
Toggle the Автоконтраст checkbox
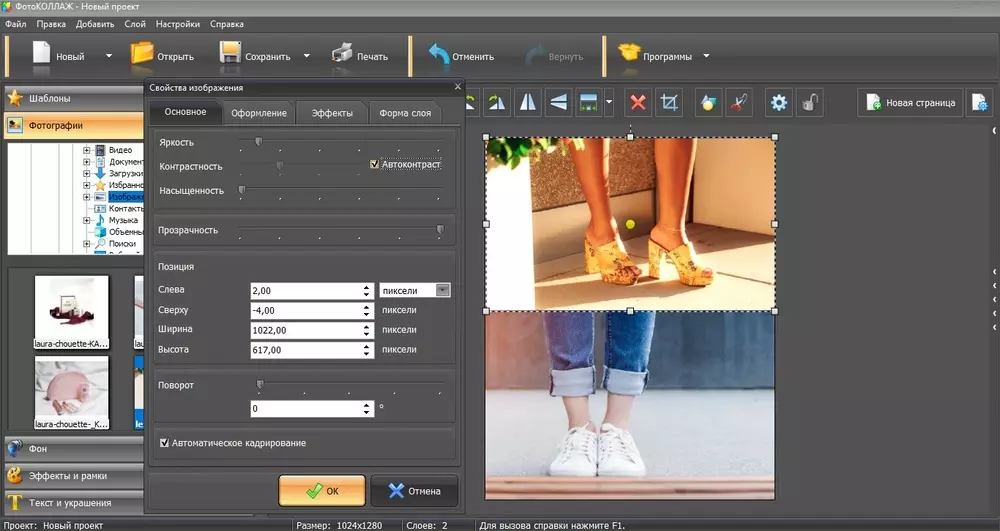click(375, 164)
